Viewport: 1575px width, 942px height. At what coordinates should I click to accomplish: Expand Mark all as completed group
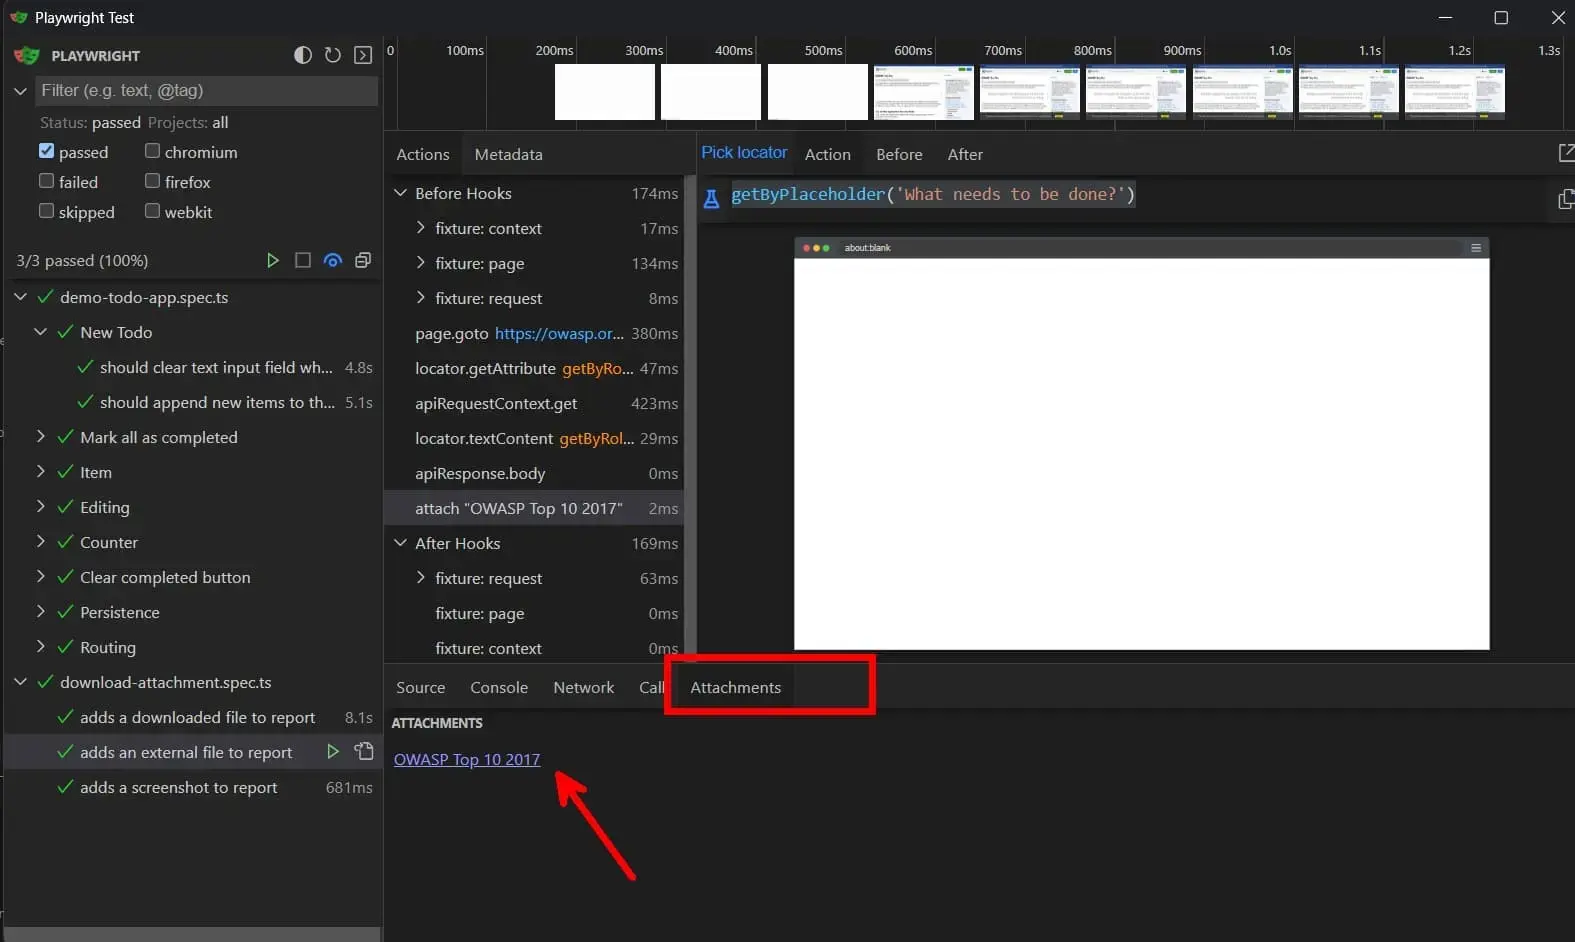click(x=40, y=437)
